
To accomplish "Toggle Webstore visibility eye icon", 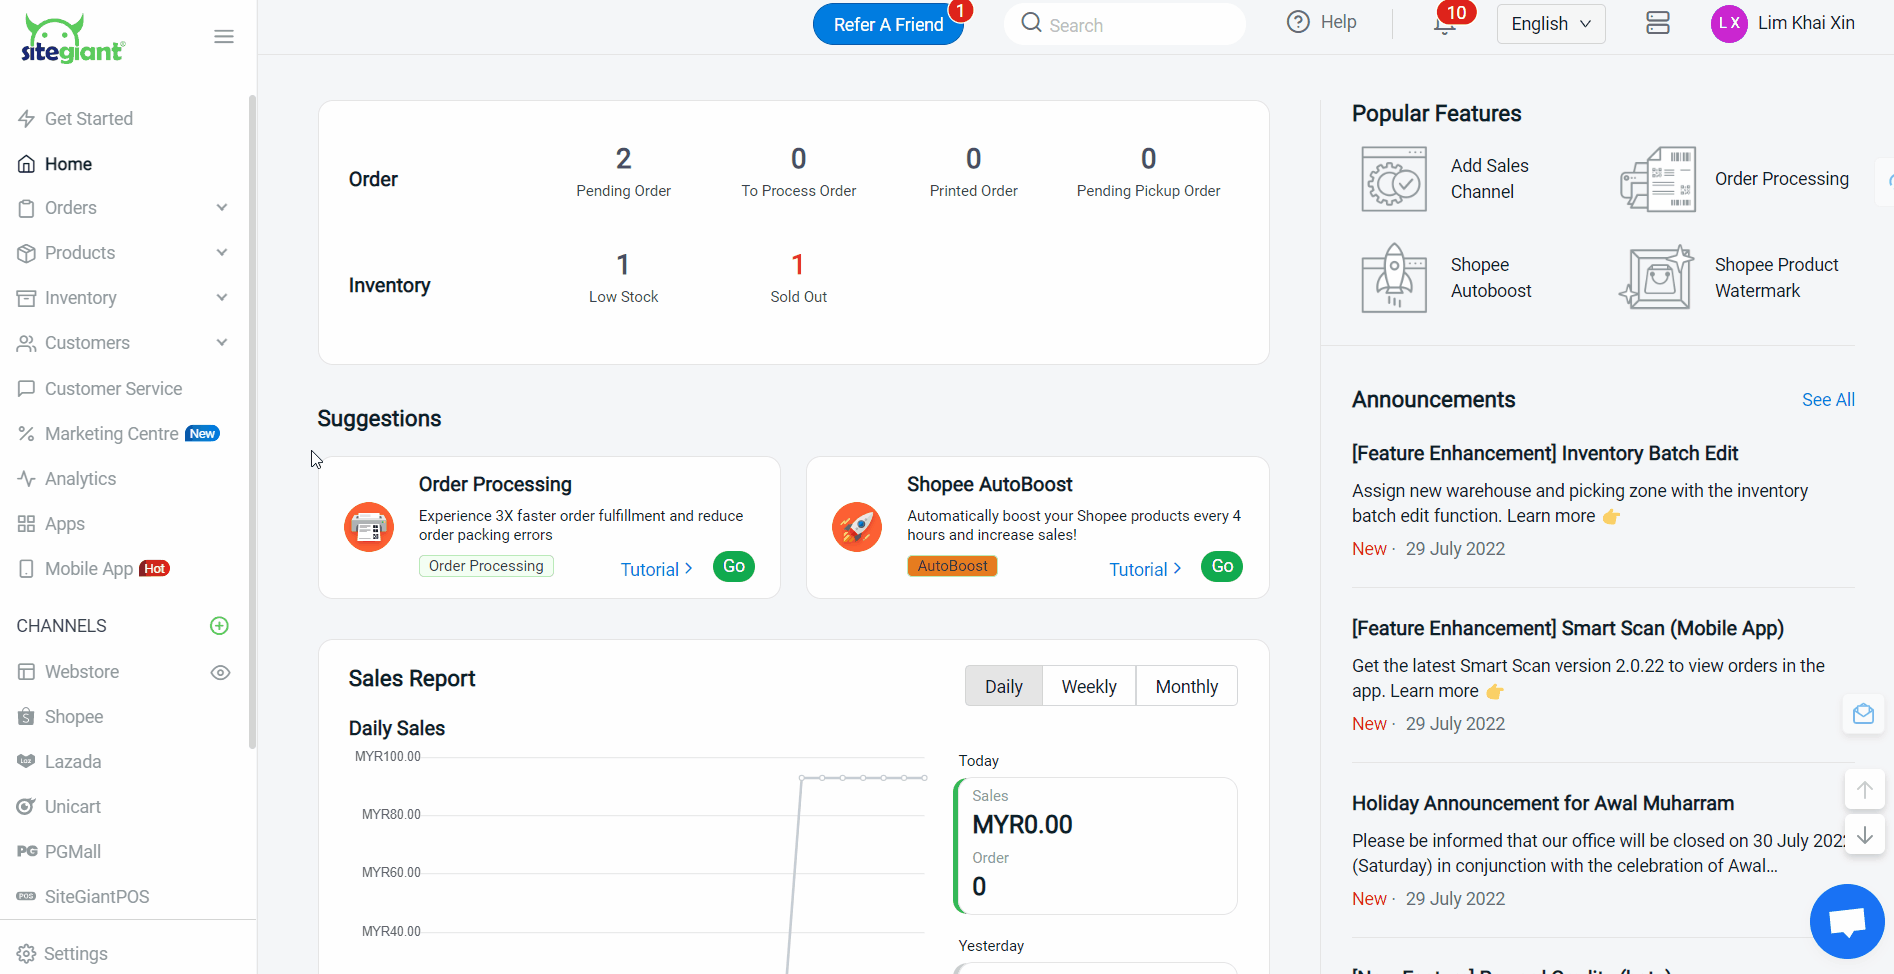I will coord(221,673).
